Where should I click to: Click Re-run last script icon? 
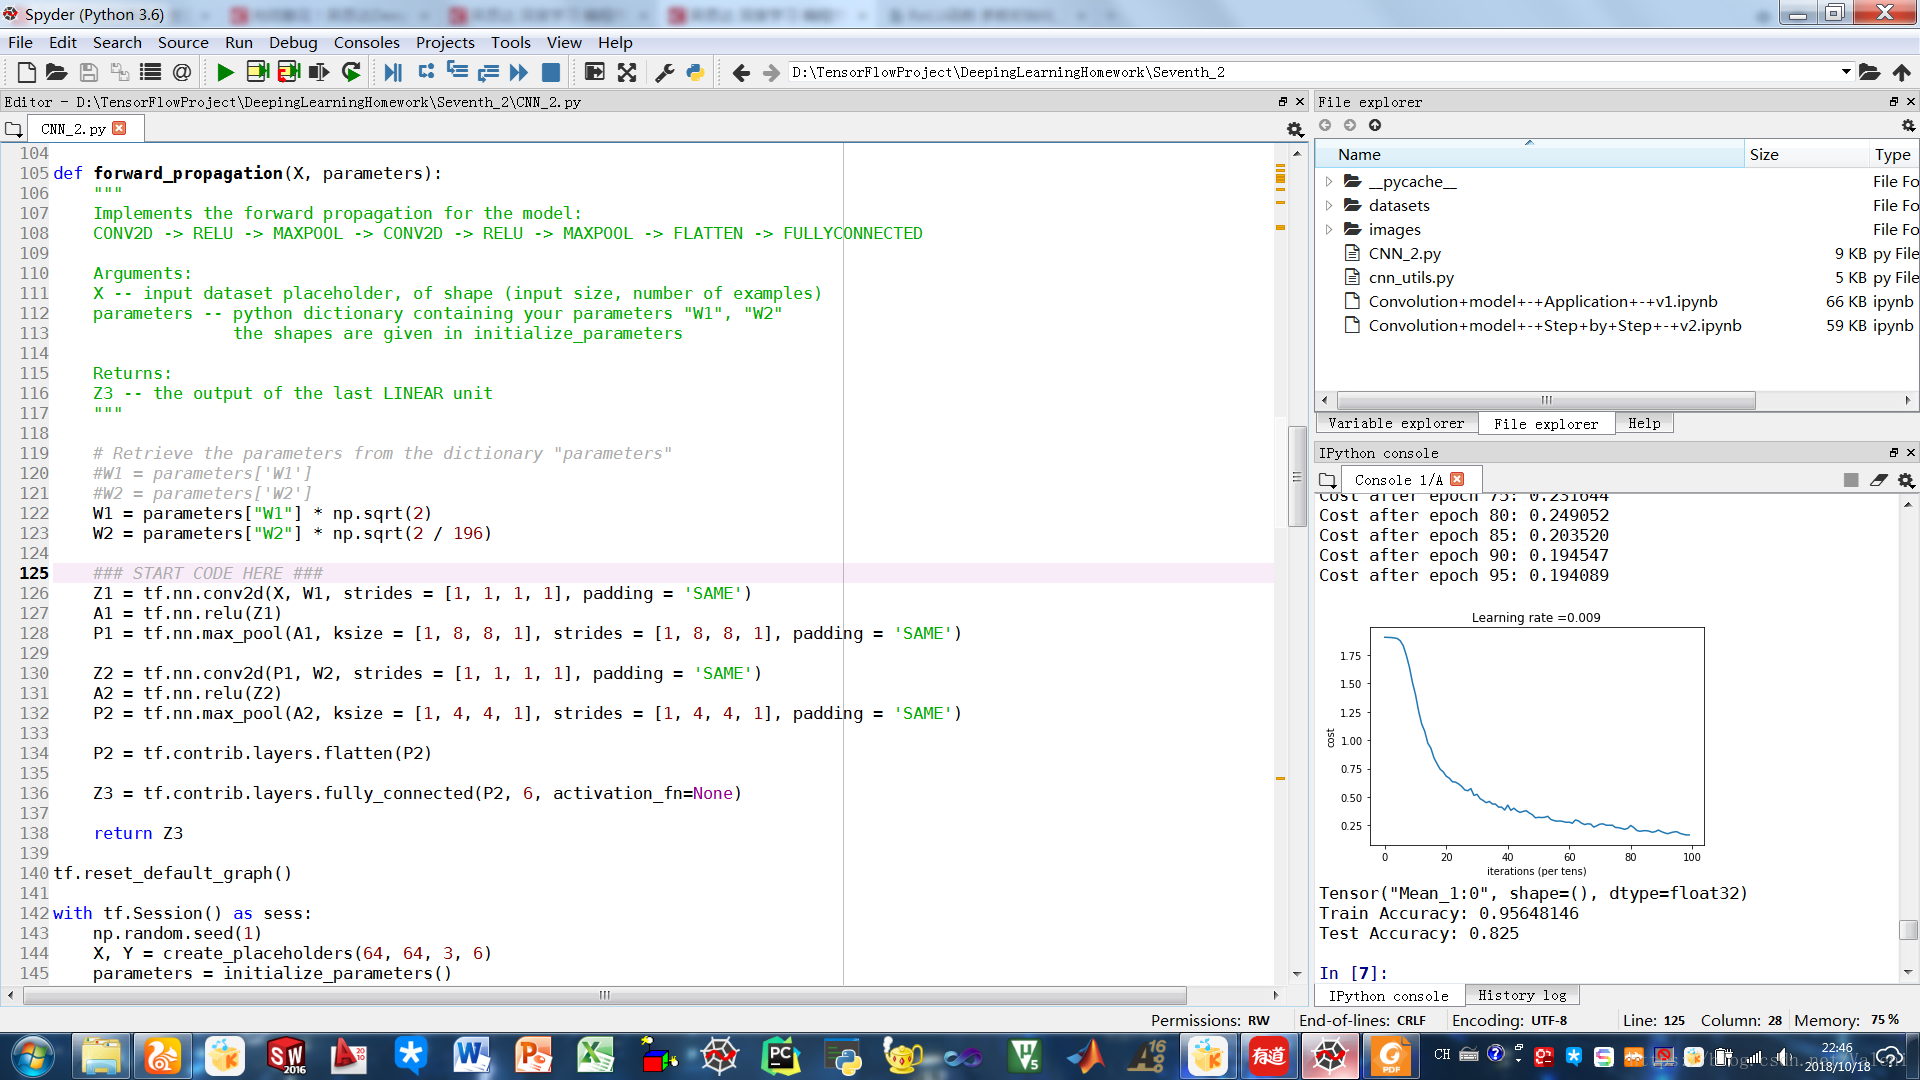[351, 72]
